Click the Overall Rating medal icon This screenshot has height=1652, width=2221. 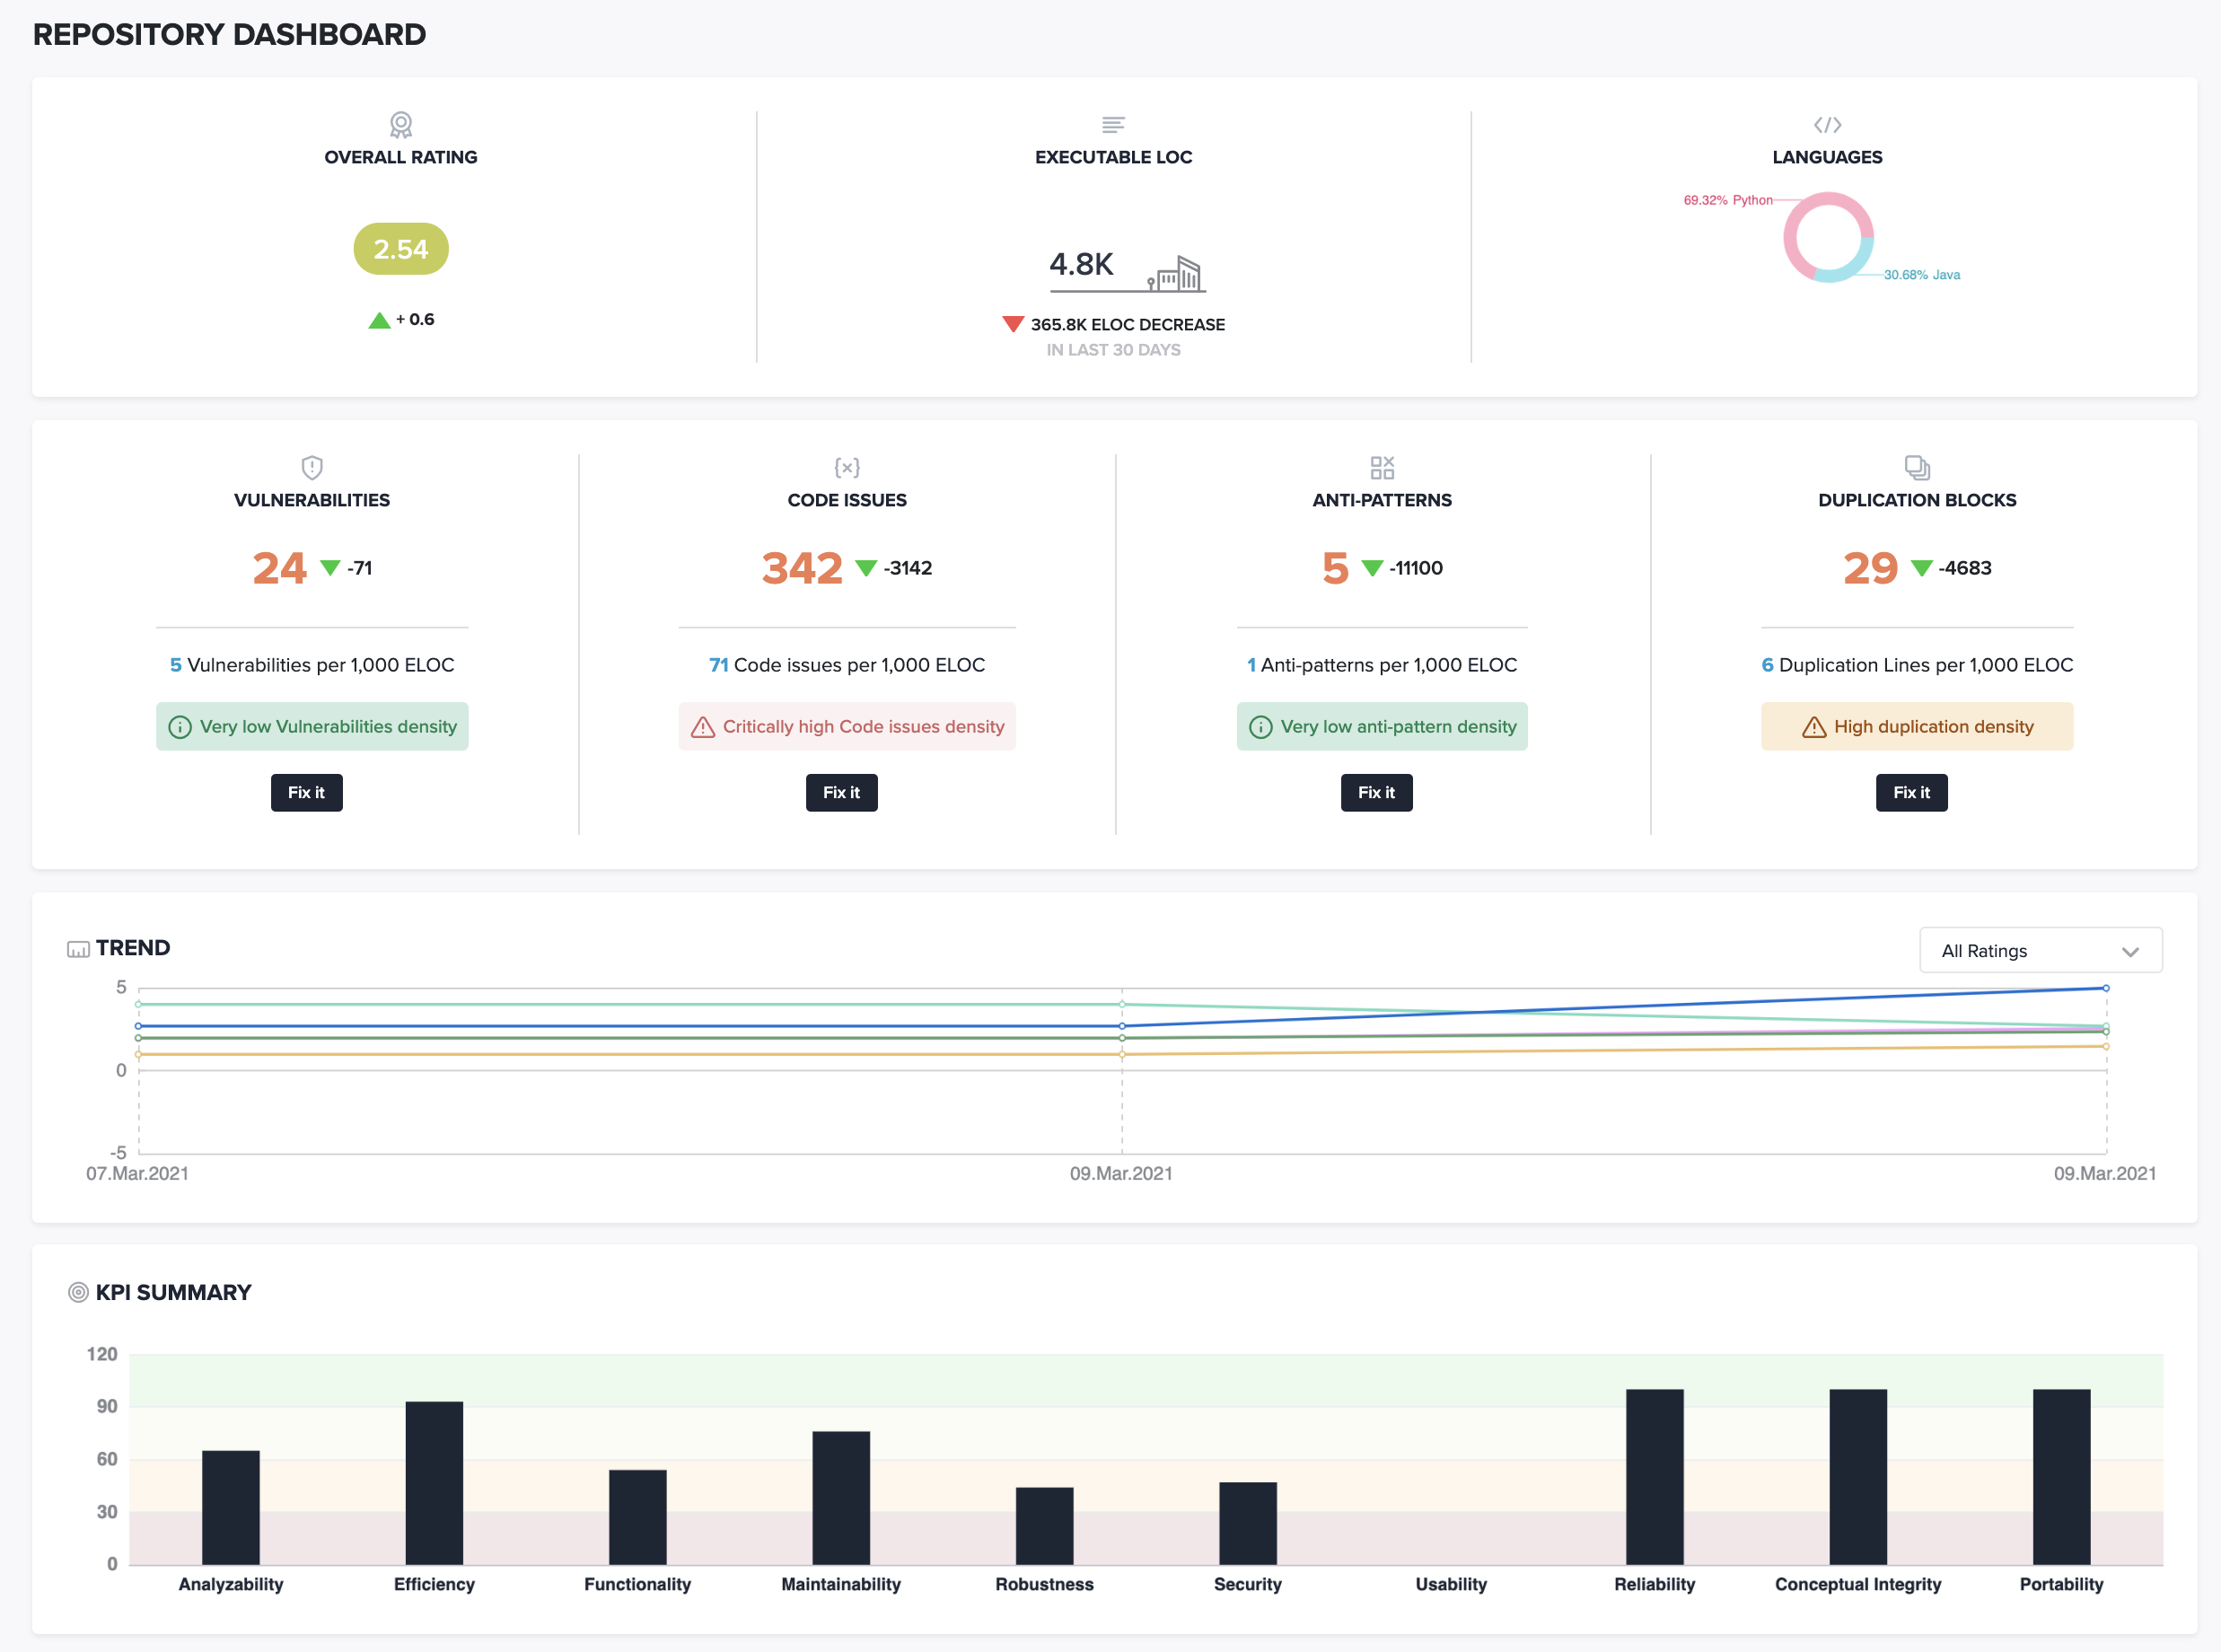[x=400, y=124]
